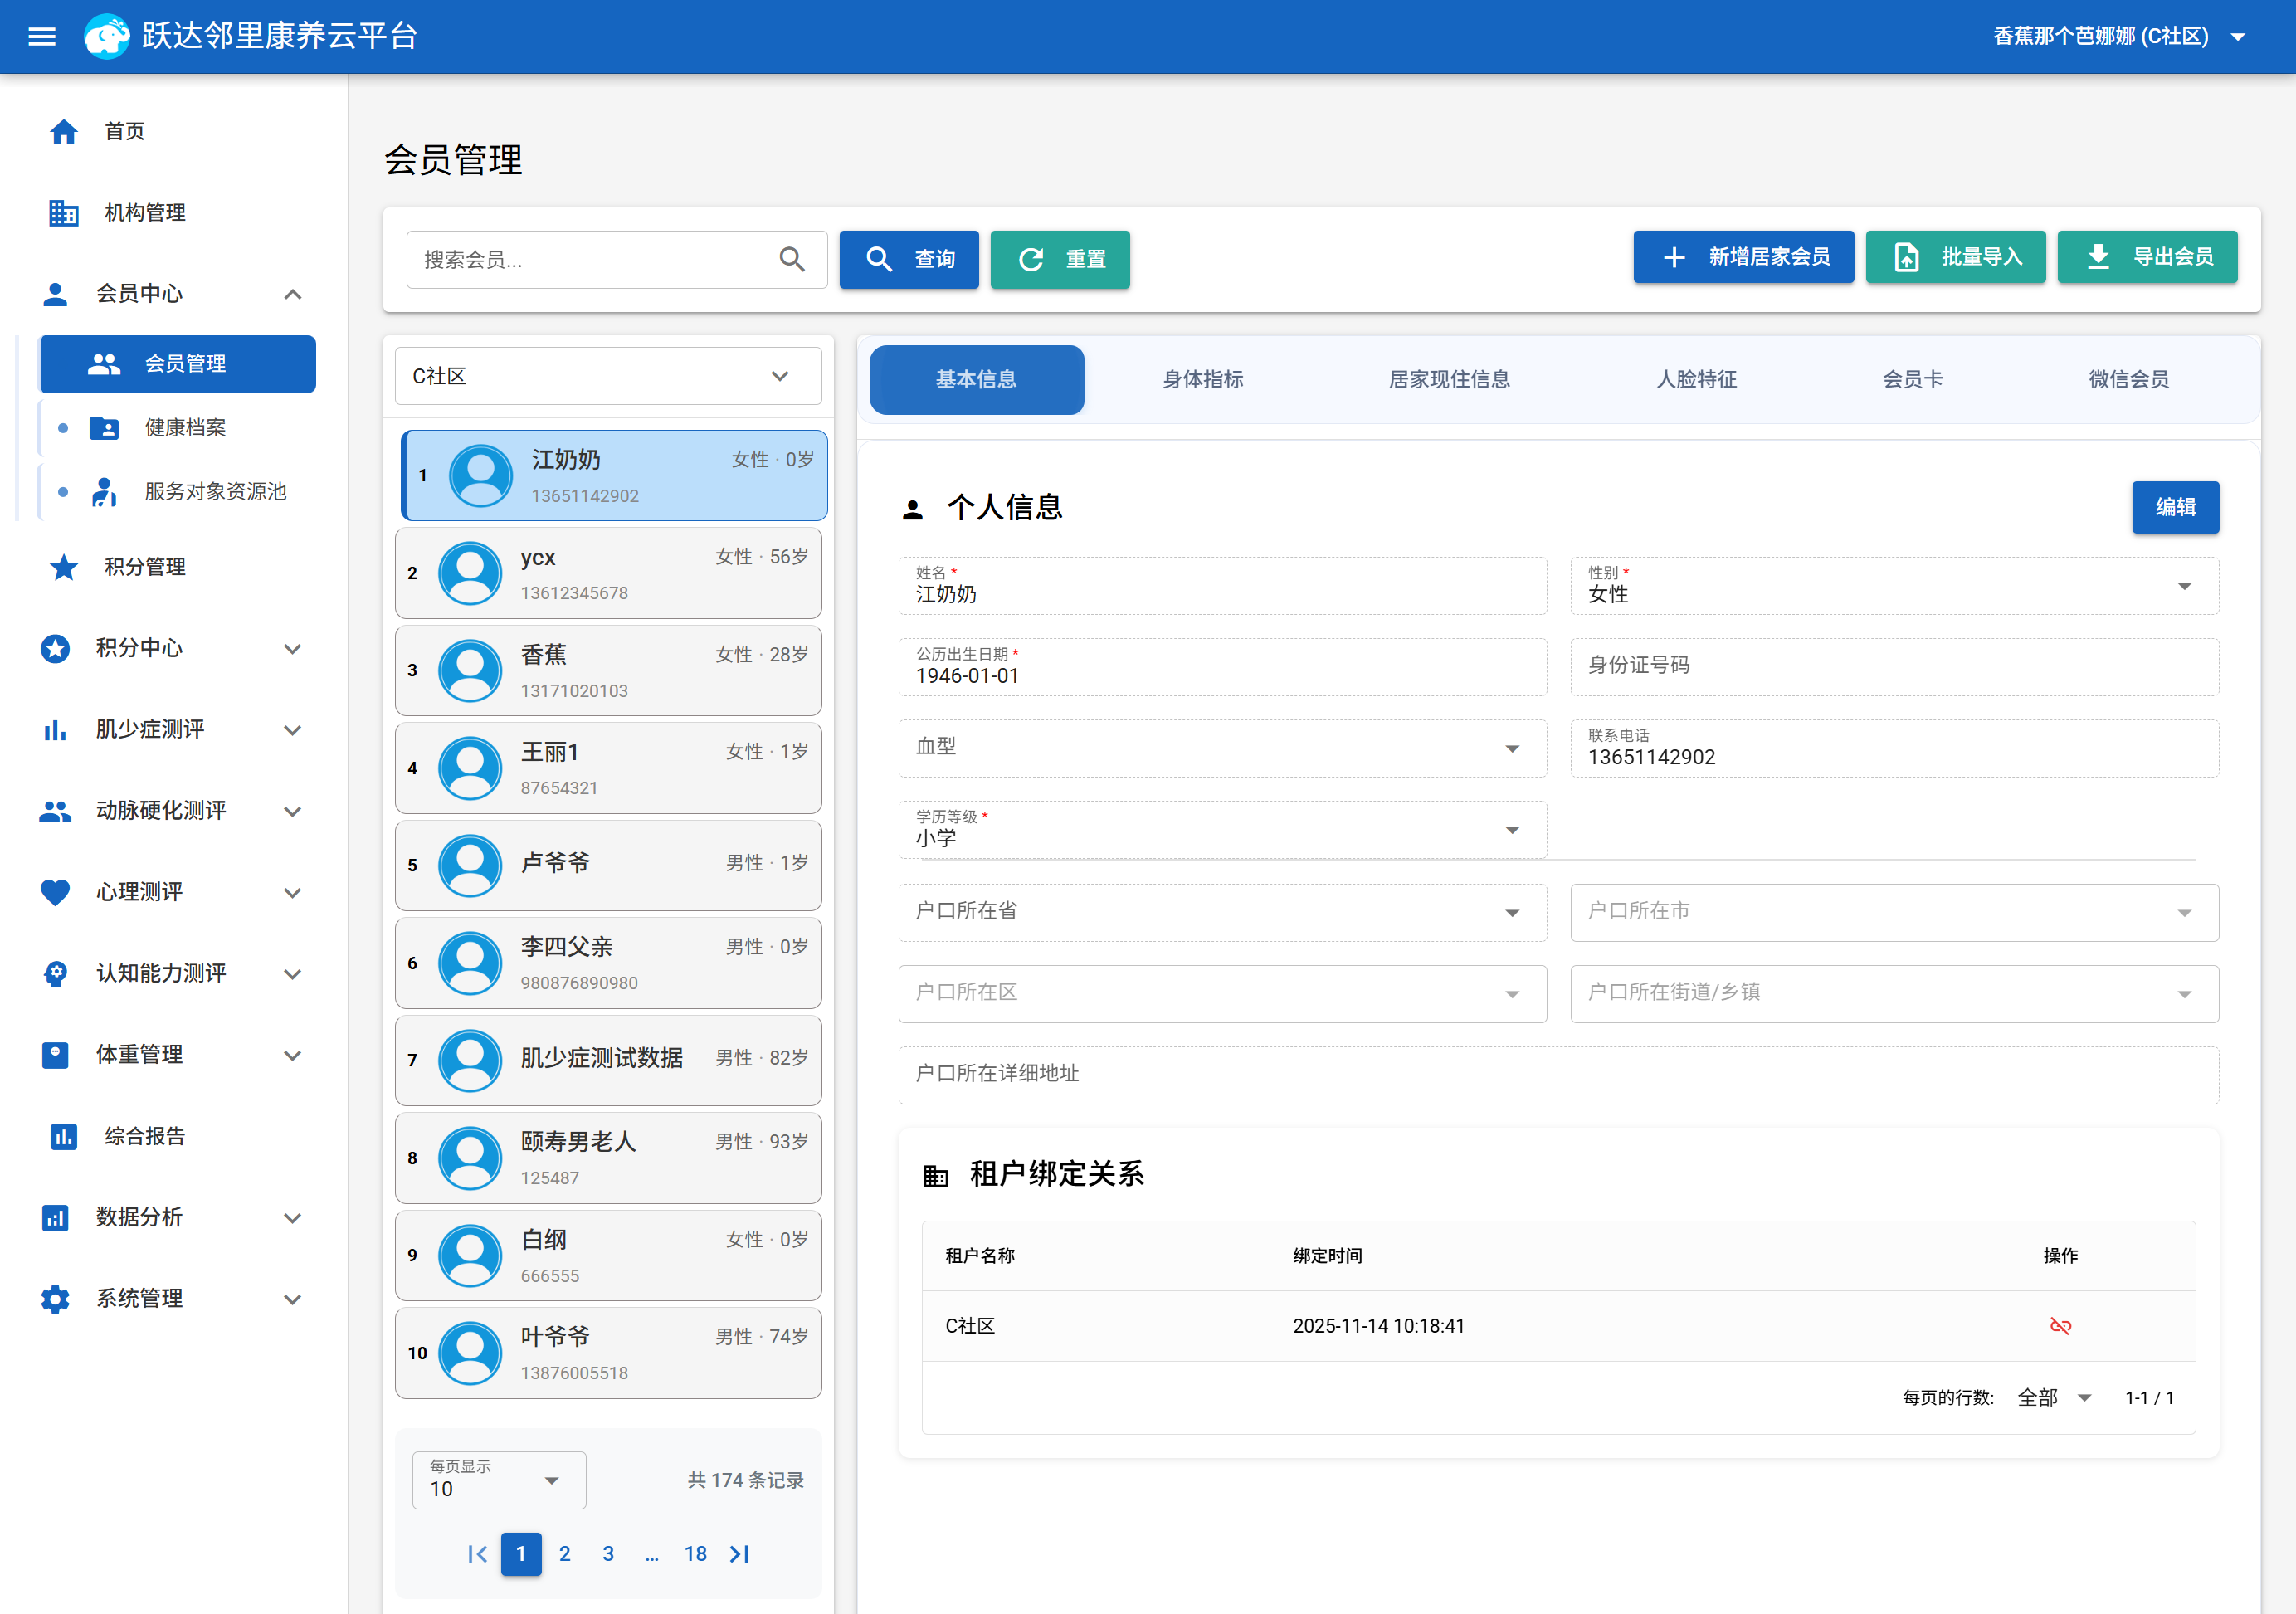2296x1614 pixels.
Task: Click the 个人信息 person icon
Action: click(x=912, y=509)
